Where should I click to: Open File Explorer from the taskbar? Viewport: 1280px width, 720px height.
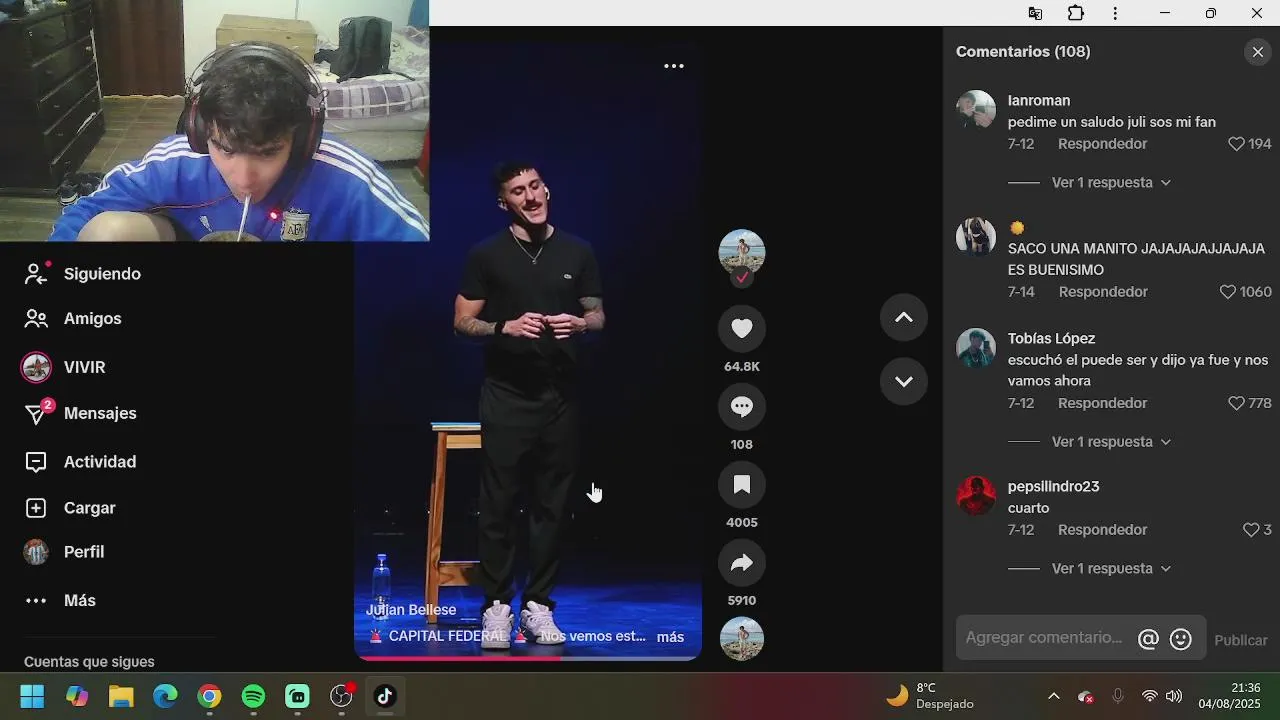(x=121, y=696)
